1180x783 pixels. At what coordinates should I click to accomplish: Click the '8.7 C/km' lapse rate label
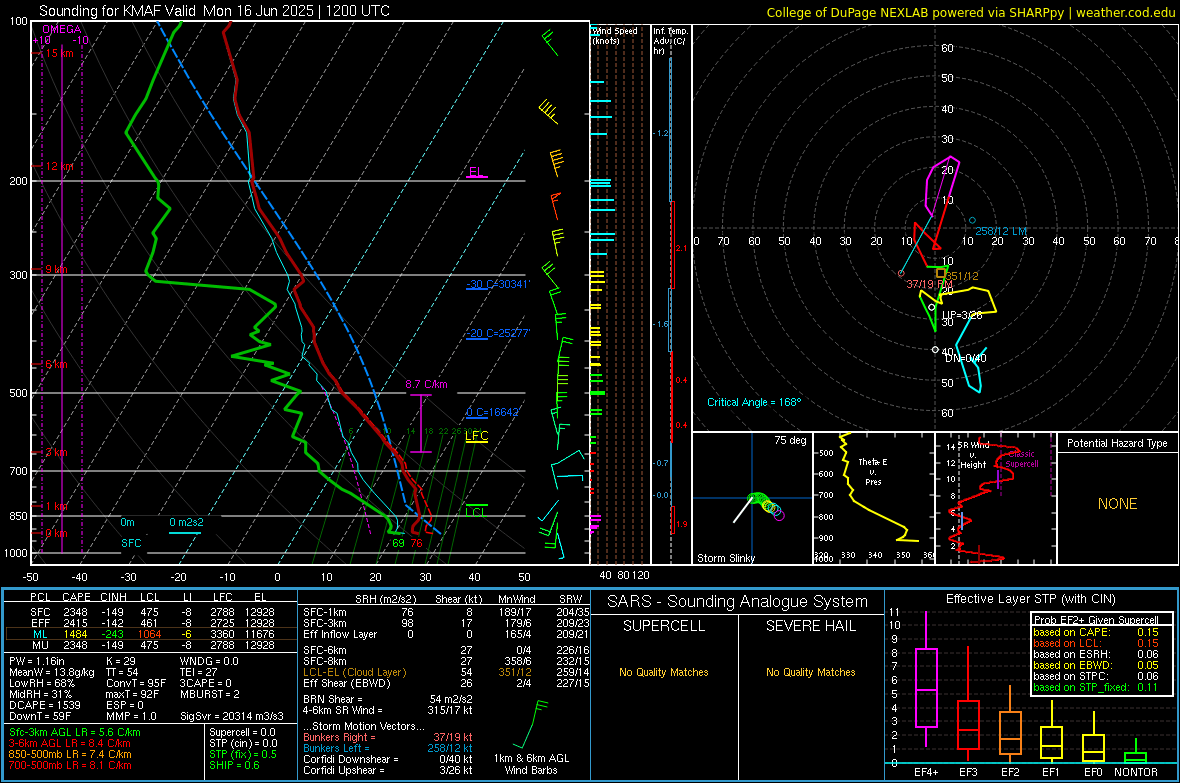point(426,384)
